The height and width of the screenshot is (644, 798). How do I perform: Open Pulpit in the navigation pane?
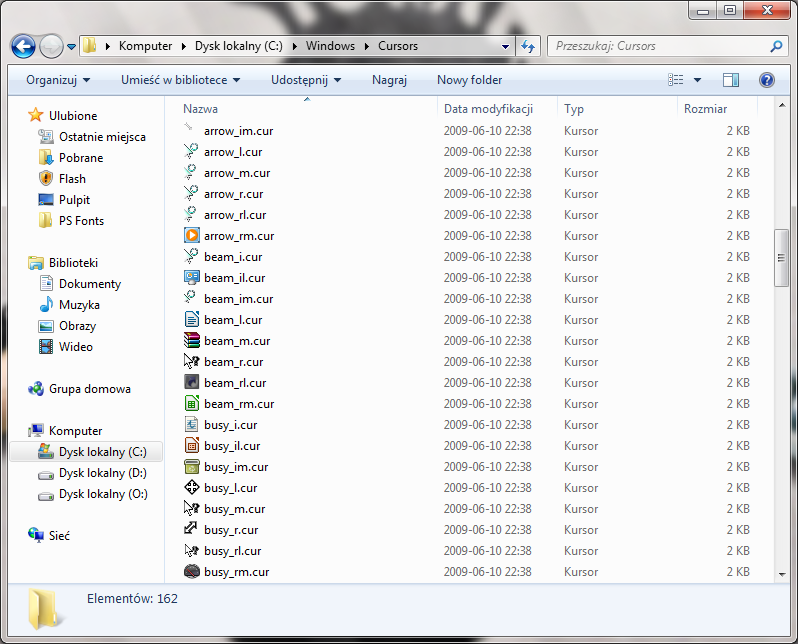click(x=65, y=200)
